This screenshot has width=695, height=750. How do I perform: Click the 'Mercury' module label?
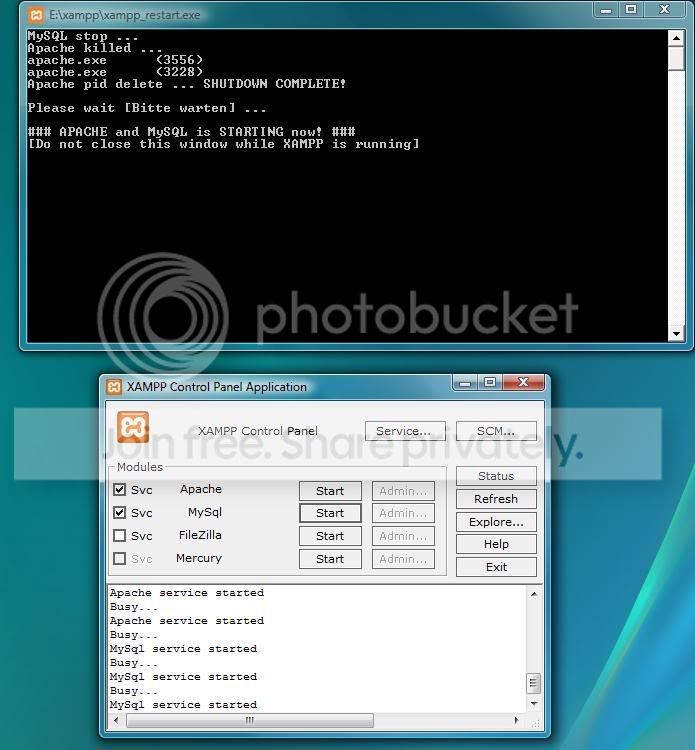click(x=199, y=558)
